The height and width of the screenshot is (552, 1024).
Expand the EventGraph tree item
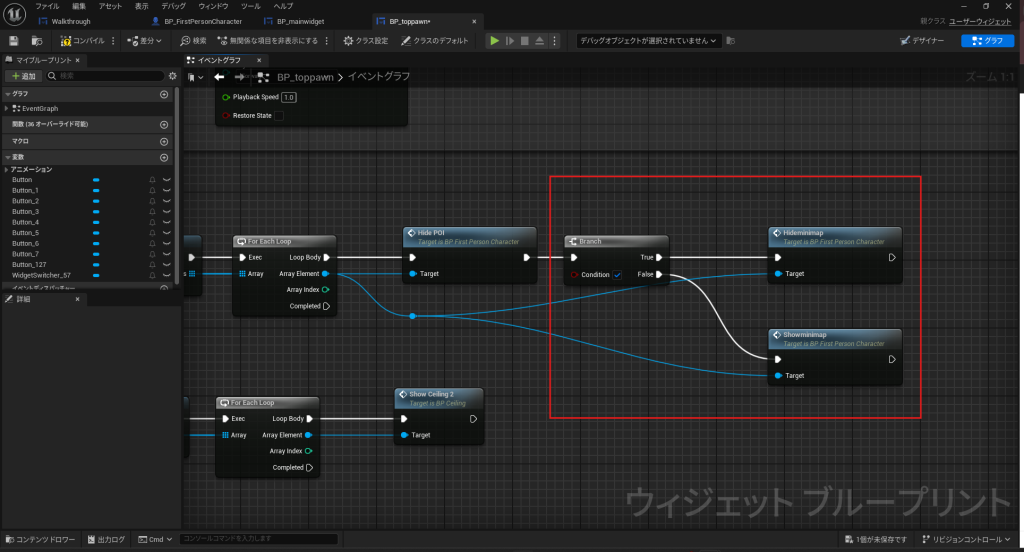coord(7,108)
